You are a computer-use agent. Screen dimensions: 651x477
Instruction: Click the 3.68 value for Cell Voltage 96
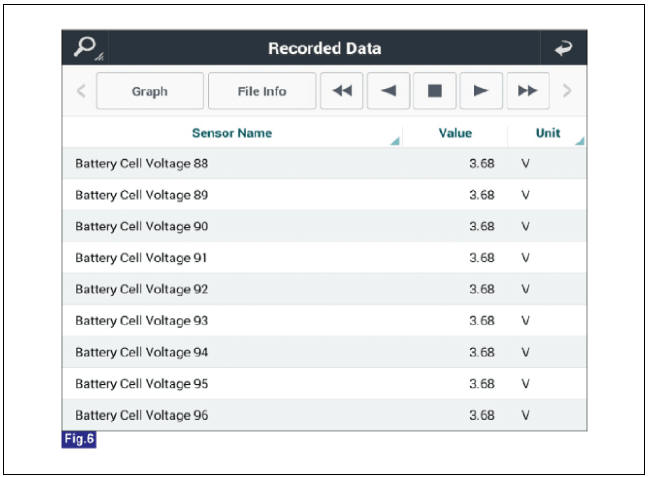482,415
